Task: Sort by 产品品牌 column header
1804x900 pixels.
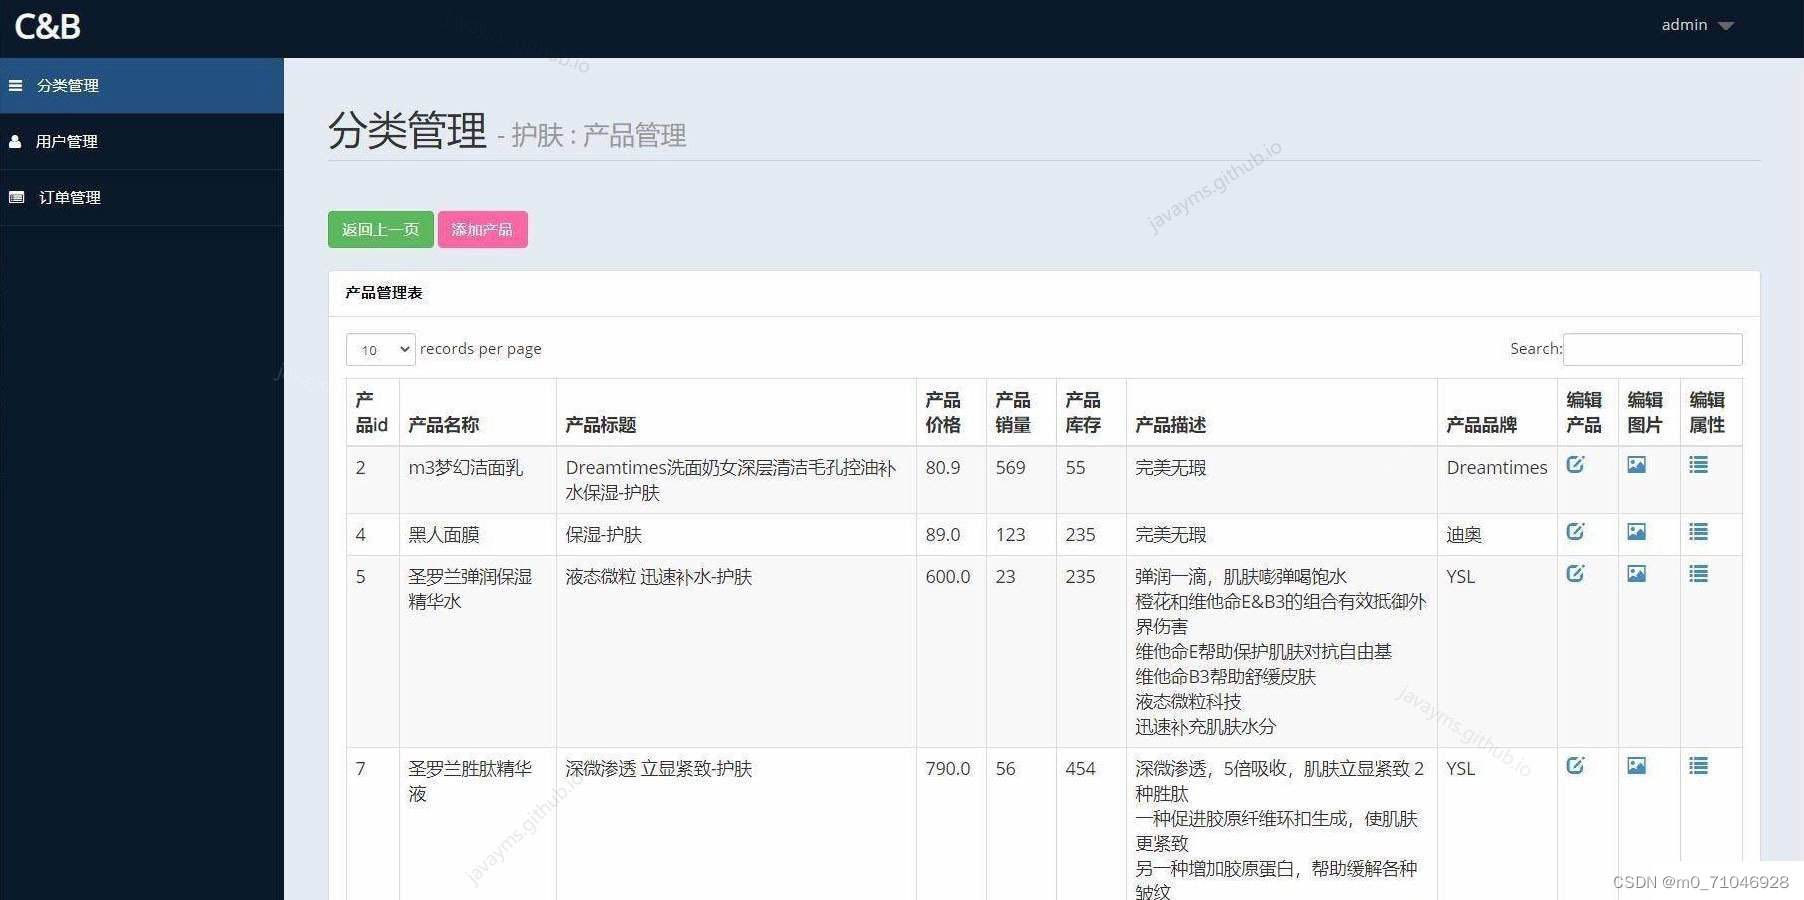Action: pyautogui.click(x=1497, y=412)
